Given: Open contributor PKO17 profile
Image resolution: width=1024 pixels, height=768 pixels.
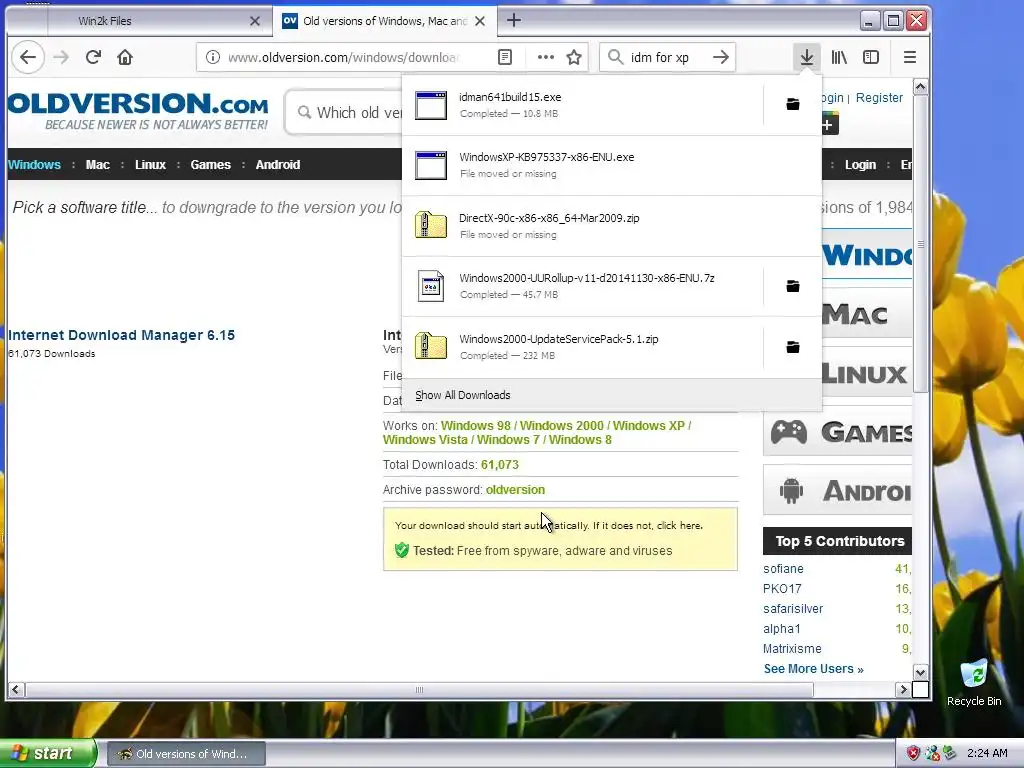Looking at the screenshot, I should coord(782,589).
